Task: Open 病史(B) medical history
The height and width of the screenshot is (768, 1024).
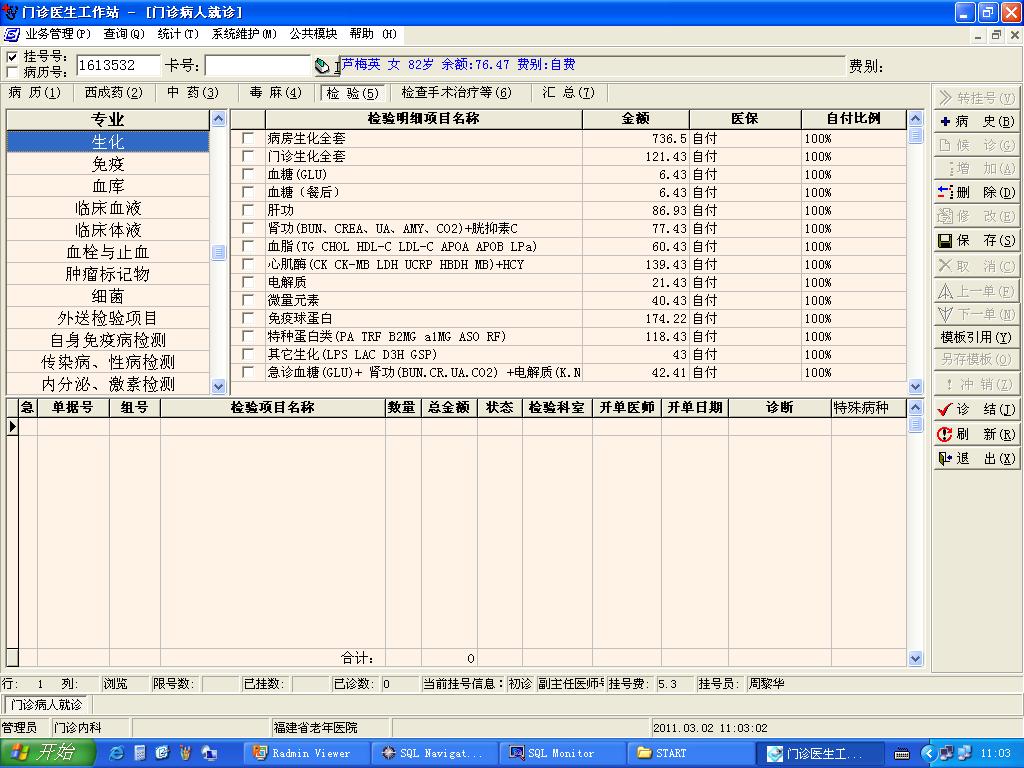Action: [x=976, y=122]
